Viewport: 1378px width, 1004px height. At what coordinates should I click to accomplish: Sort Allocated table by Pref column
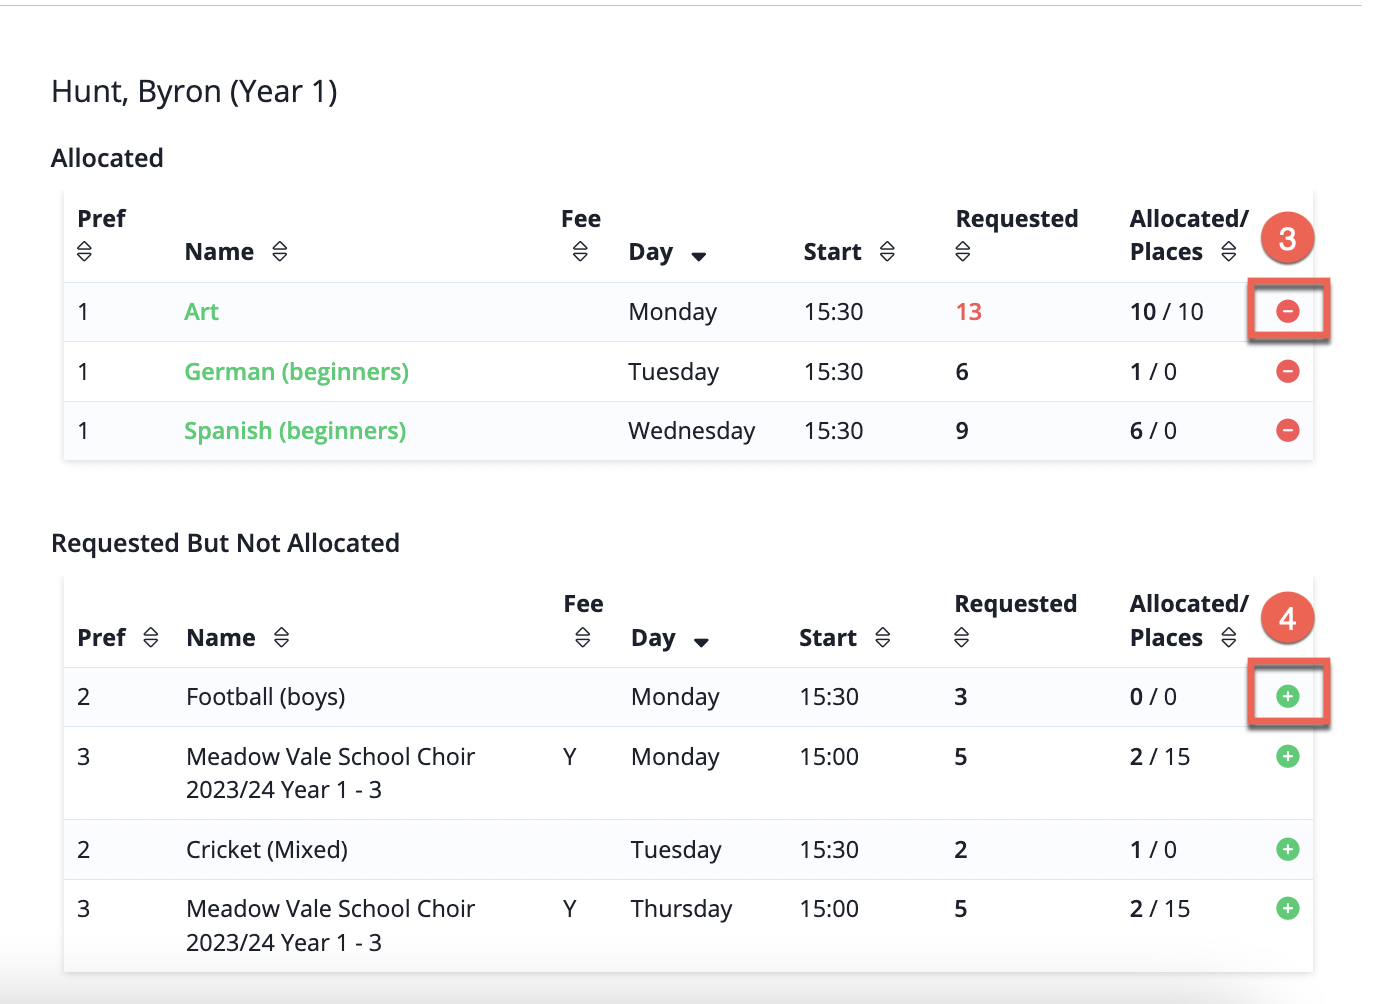click(84, 251)
